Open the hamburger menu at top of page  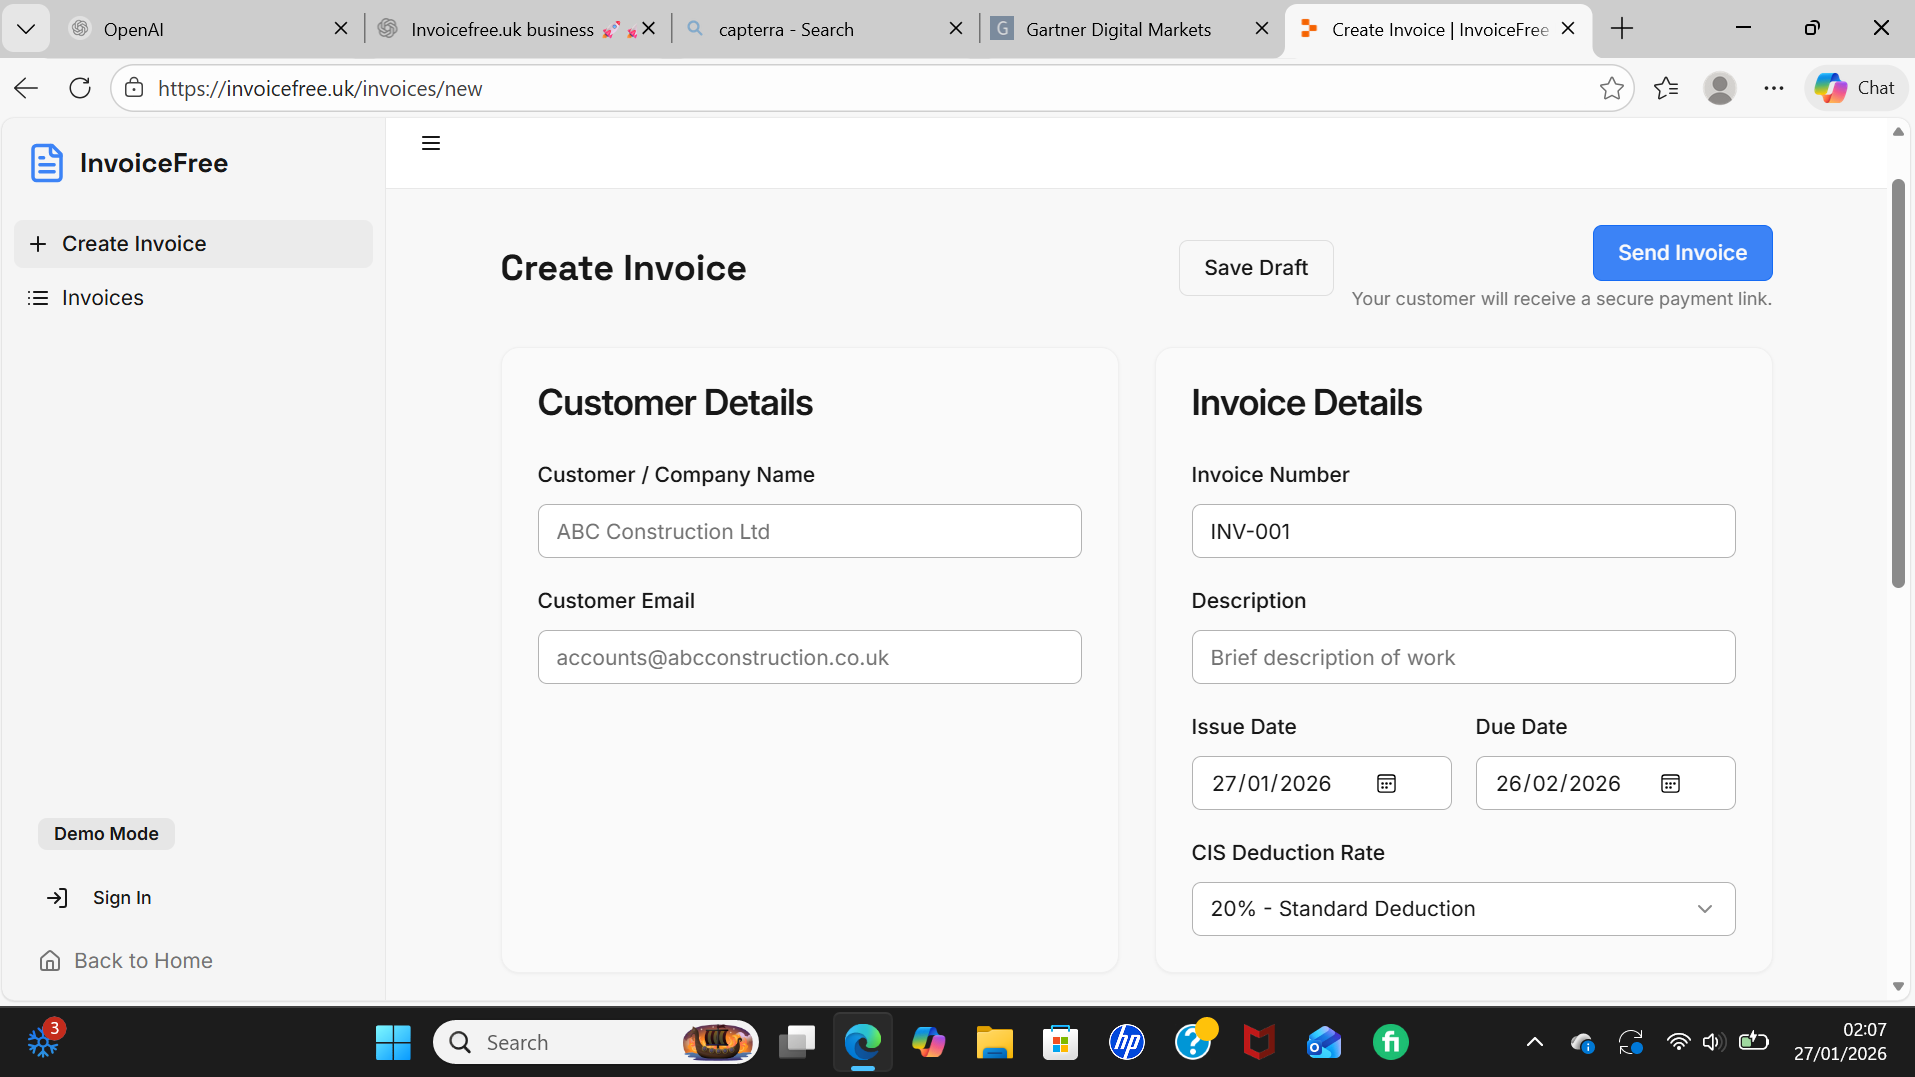click(x=430, y=142)
